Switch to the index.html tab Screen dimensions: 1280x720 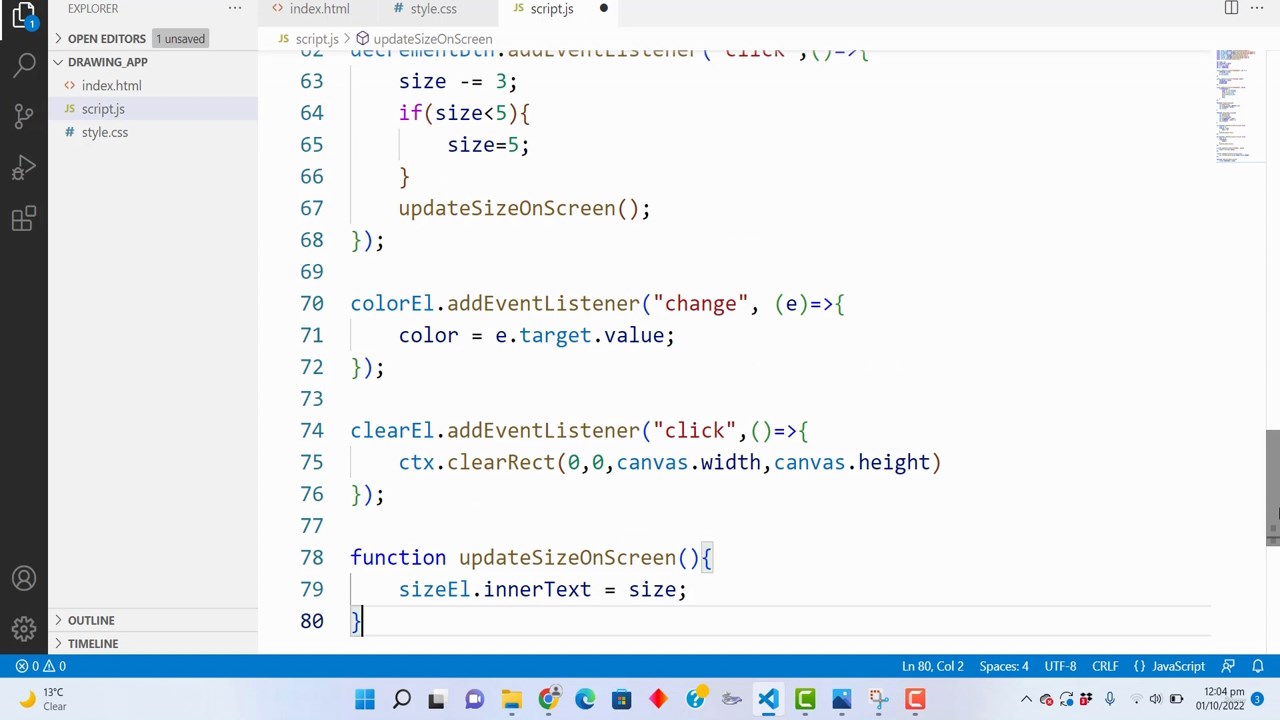[x=319, y=9]
